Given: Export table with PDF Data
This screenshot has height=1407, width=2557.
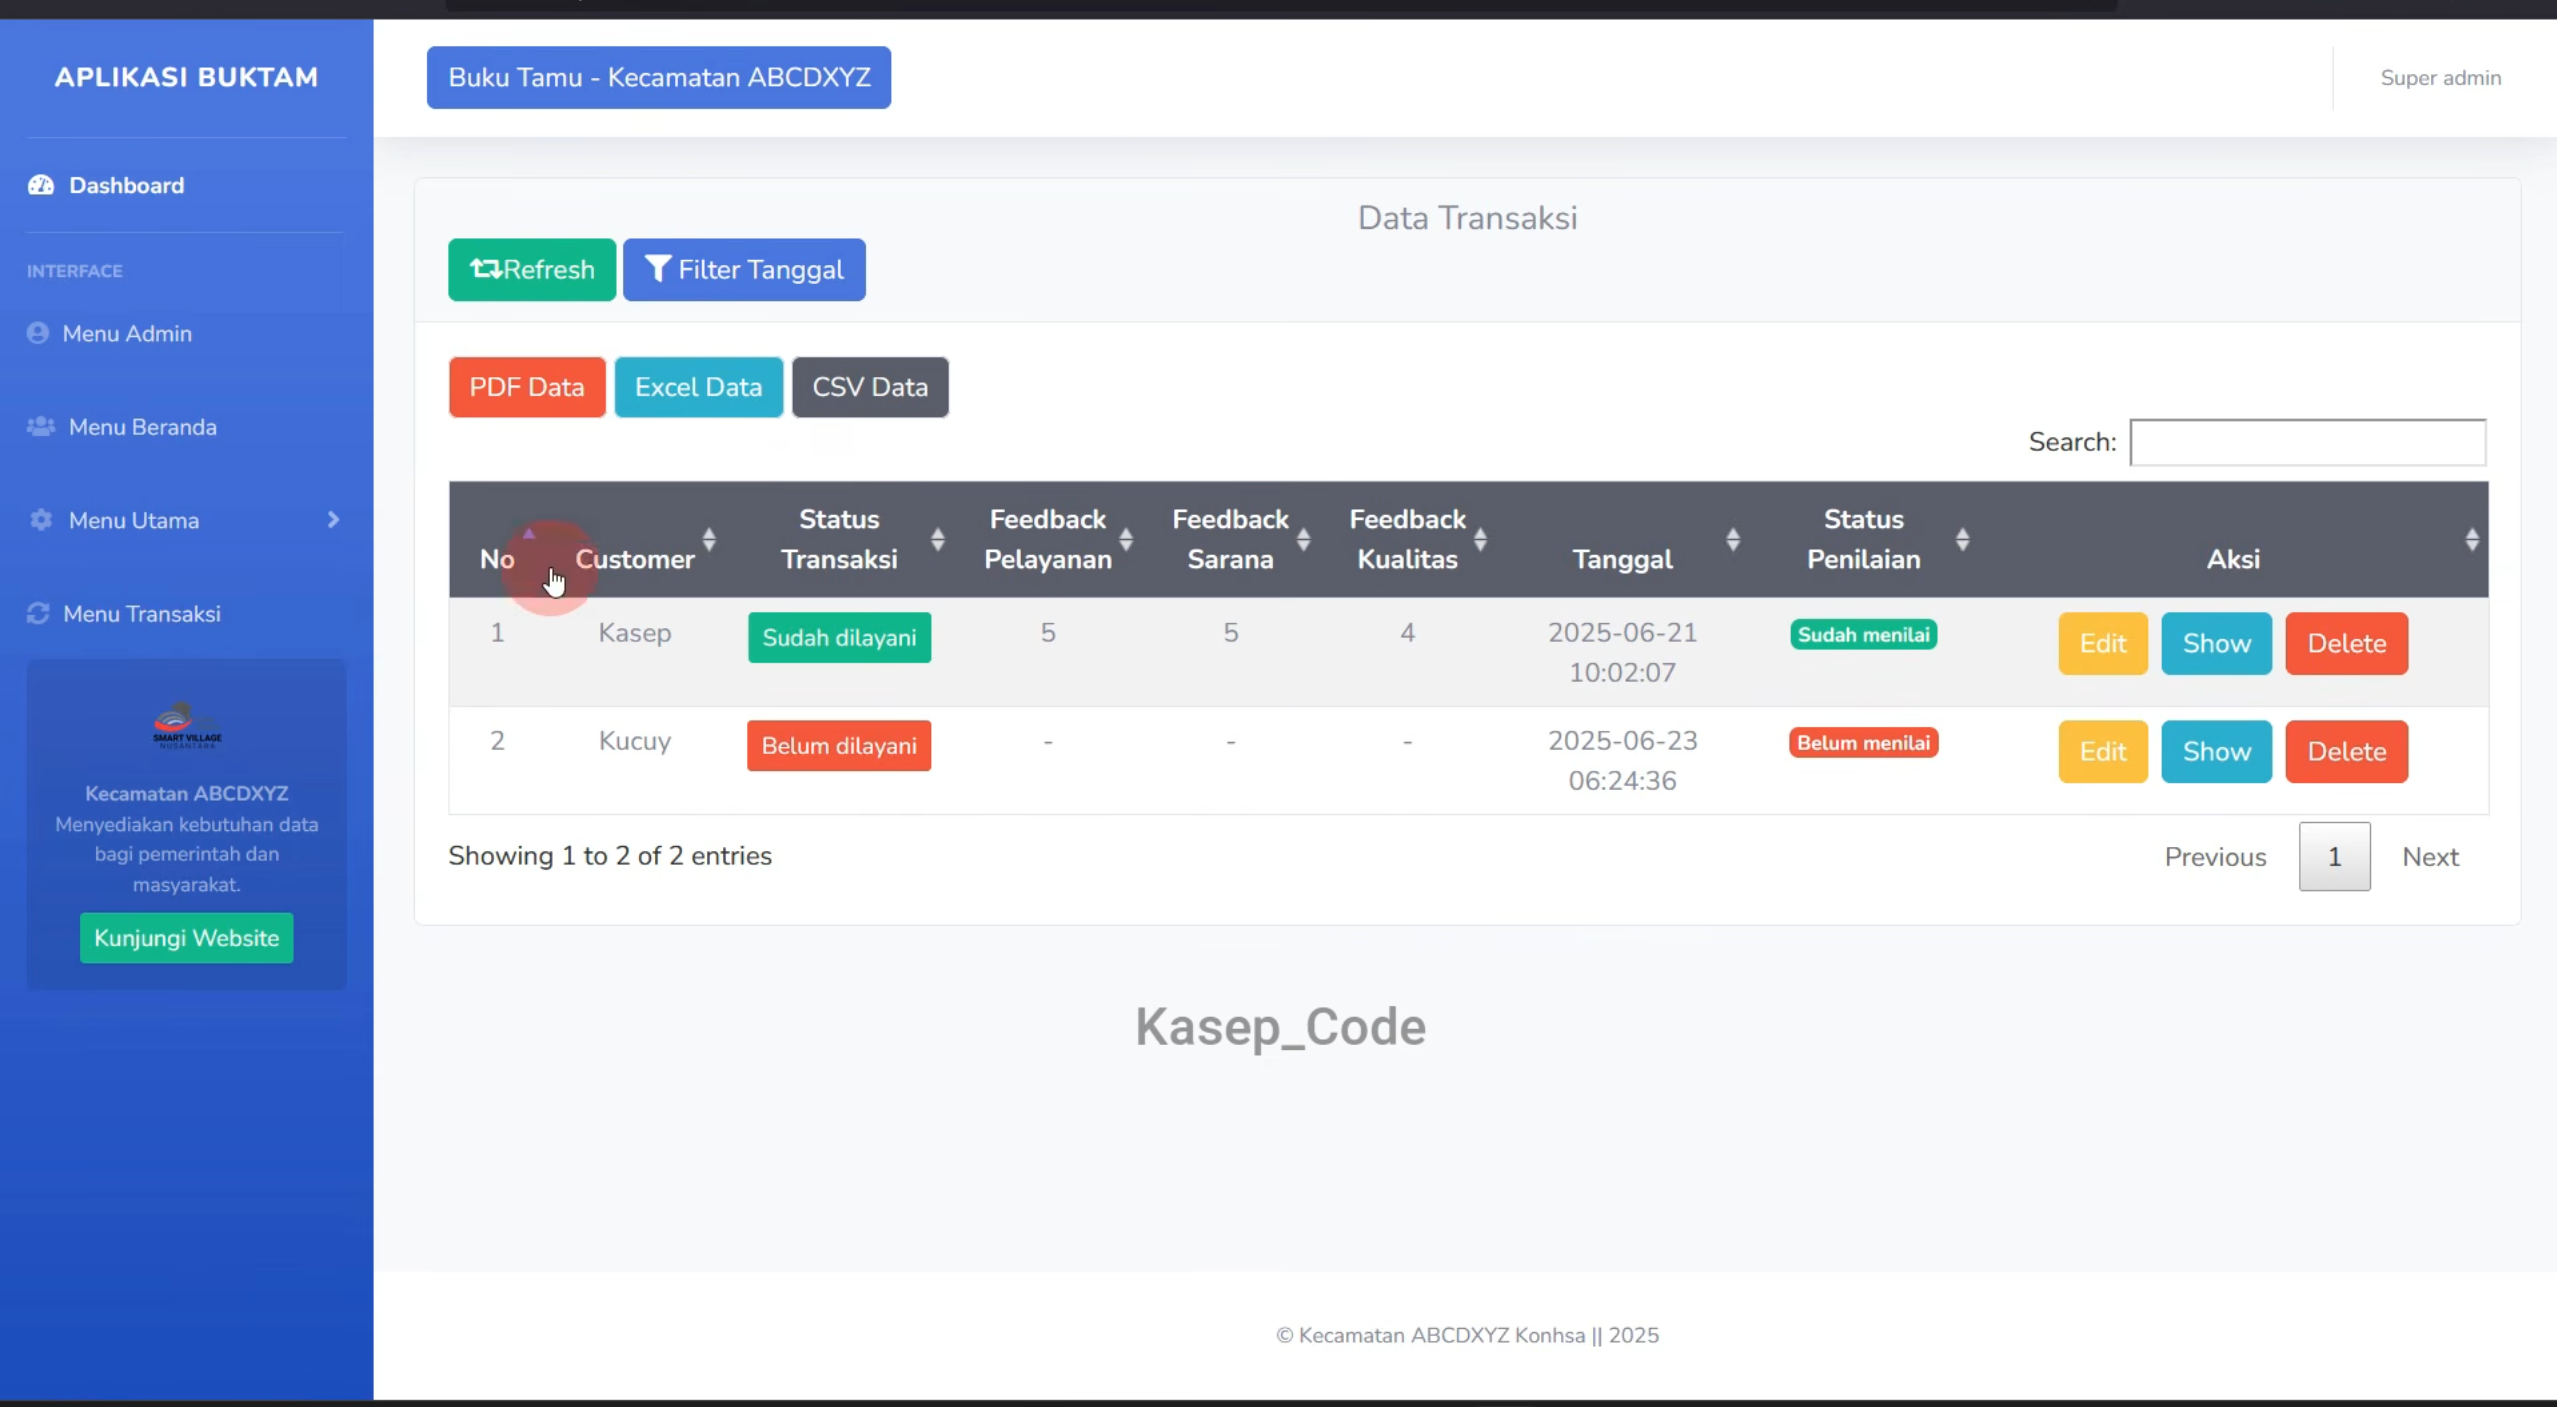Looking at the screenshot, I should pyautogui.click(x=527, y=387).
